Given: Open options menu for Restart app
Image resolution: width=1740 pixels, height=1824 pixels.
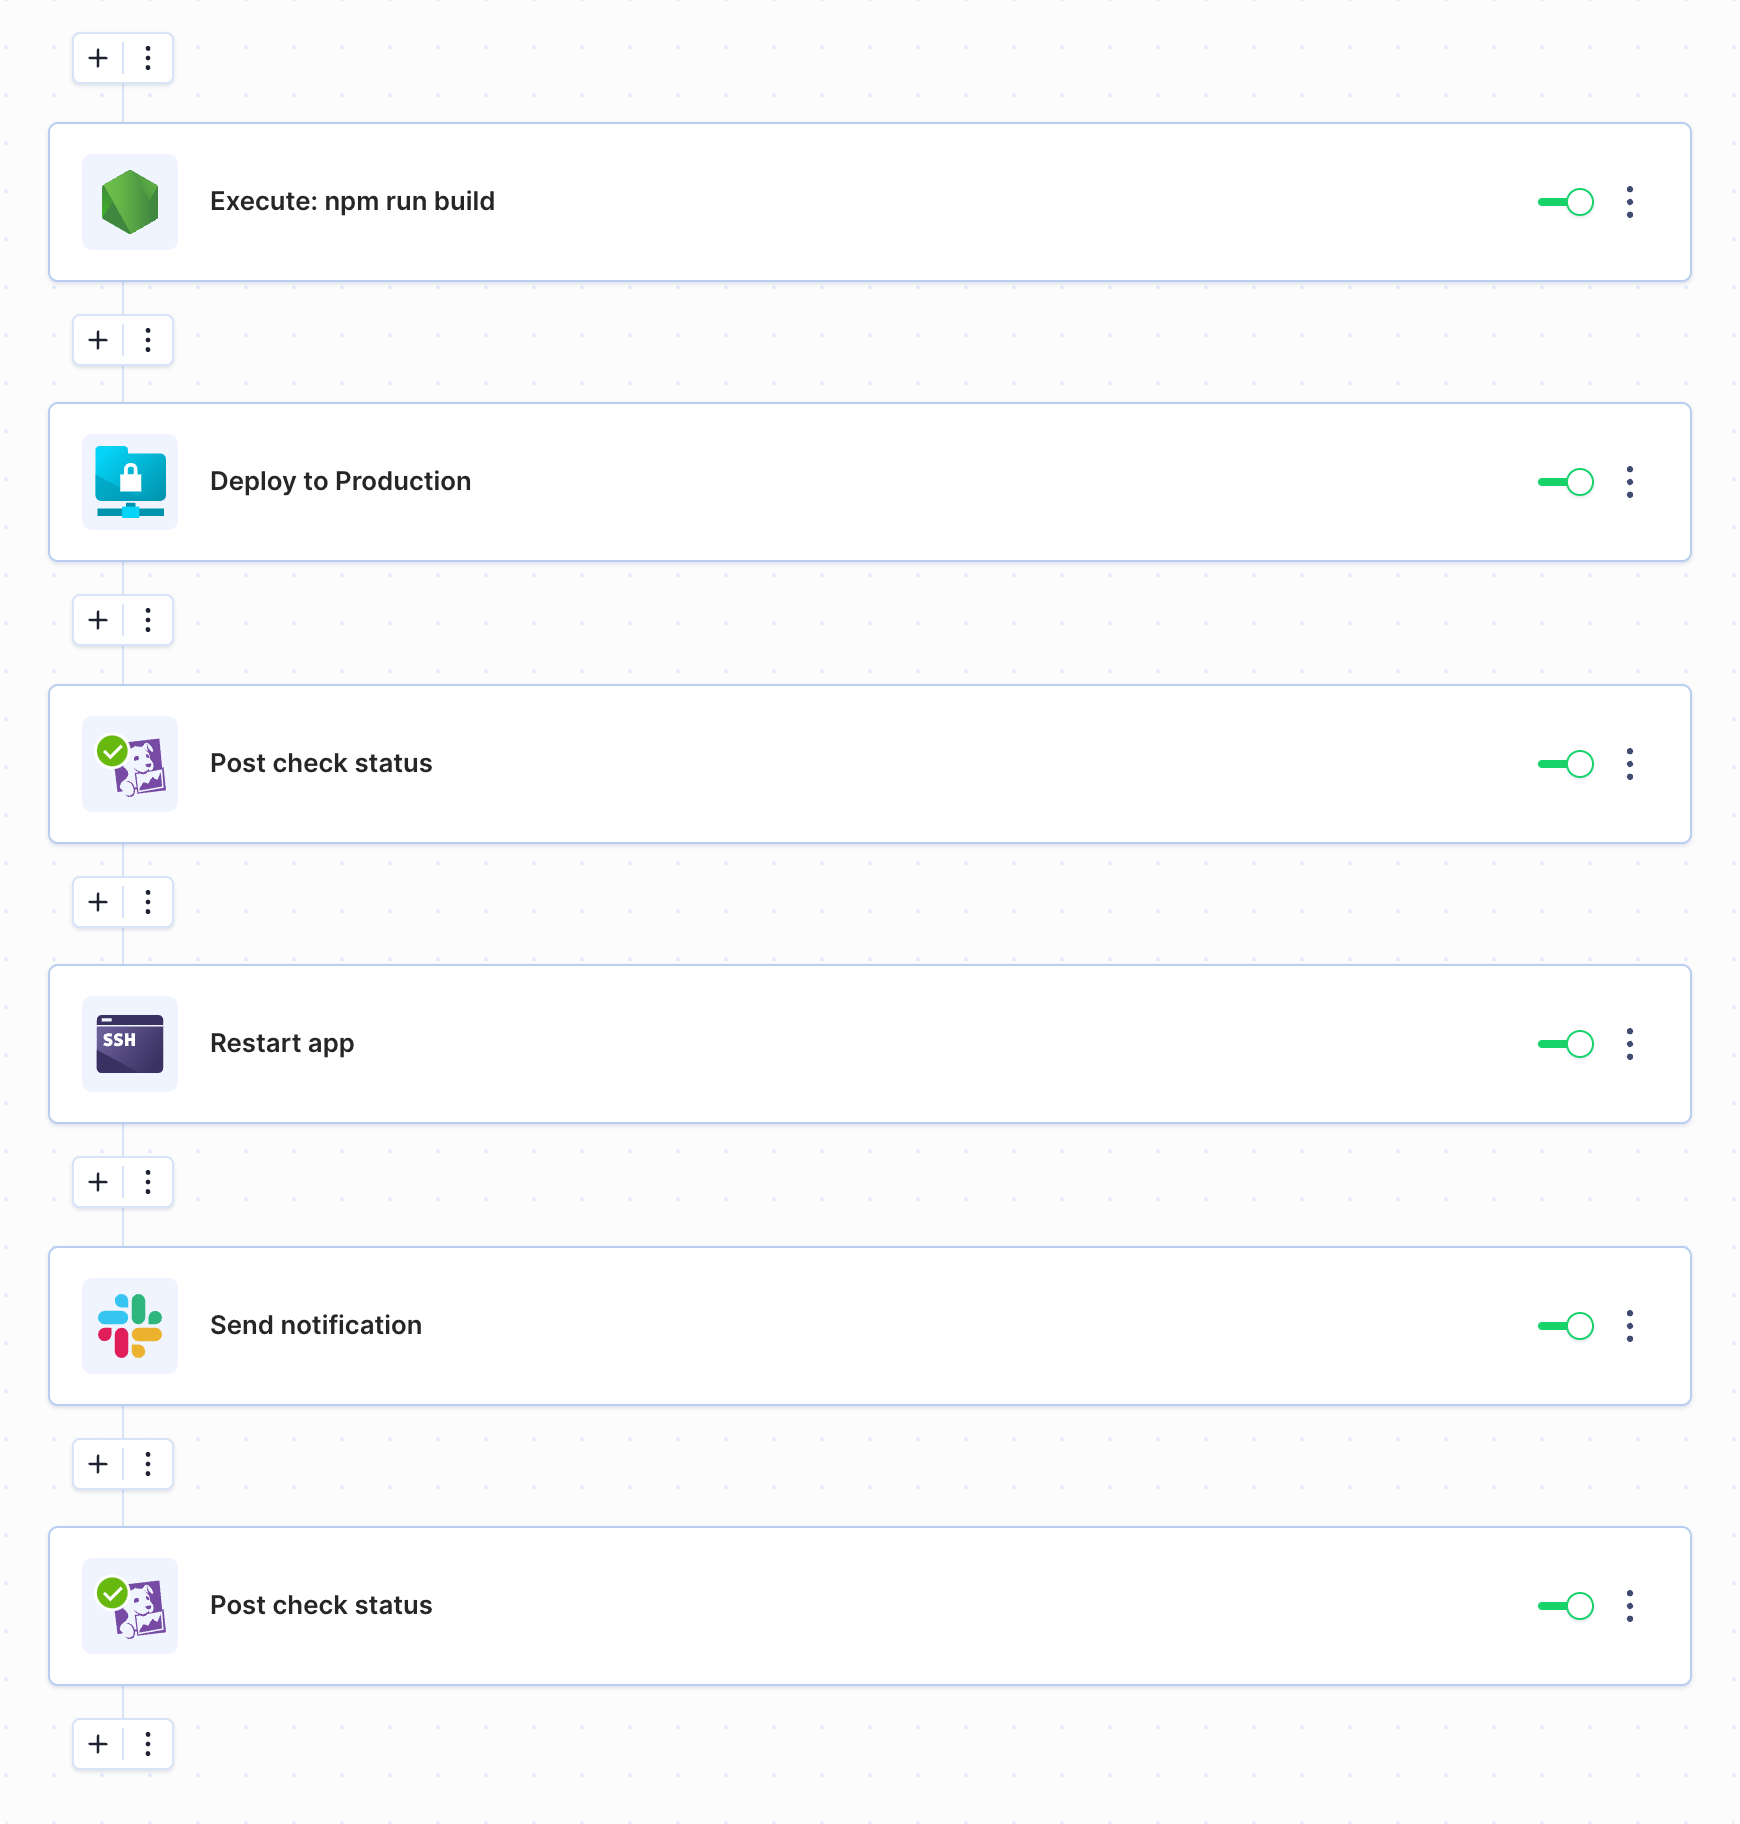Looking at the screenshot, I should tap(1630, 1044).
